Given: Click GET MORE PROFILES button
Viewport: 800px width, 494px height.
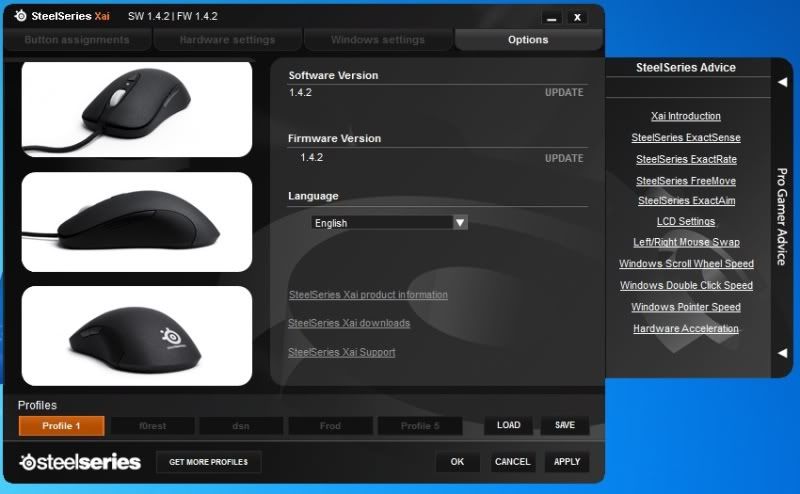Looking at the screenshot, I should point(209,462).
